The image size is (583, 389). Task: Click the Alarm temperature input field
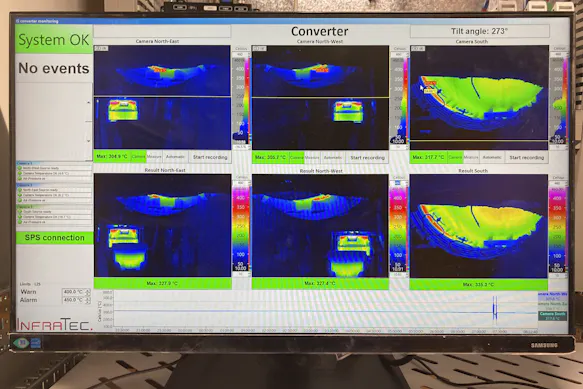74,300
